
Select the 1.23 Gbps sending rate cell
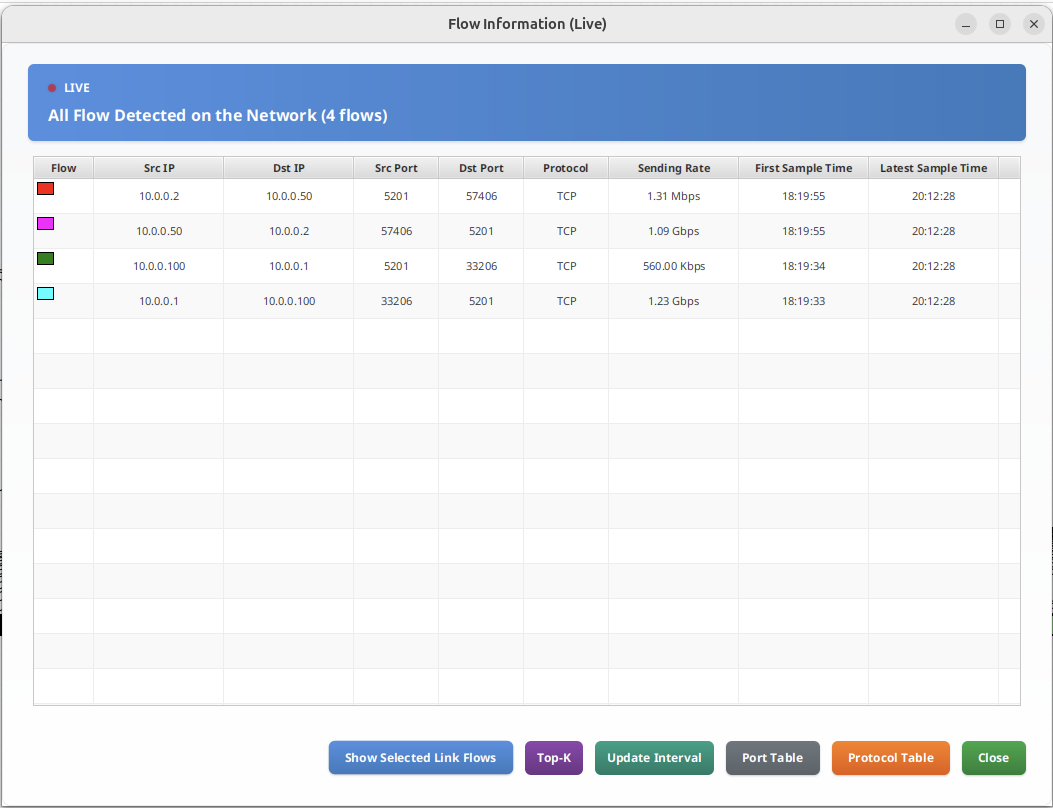pos(674,301)
